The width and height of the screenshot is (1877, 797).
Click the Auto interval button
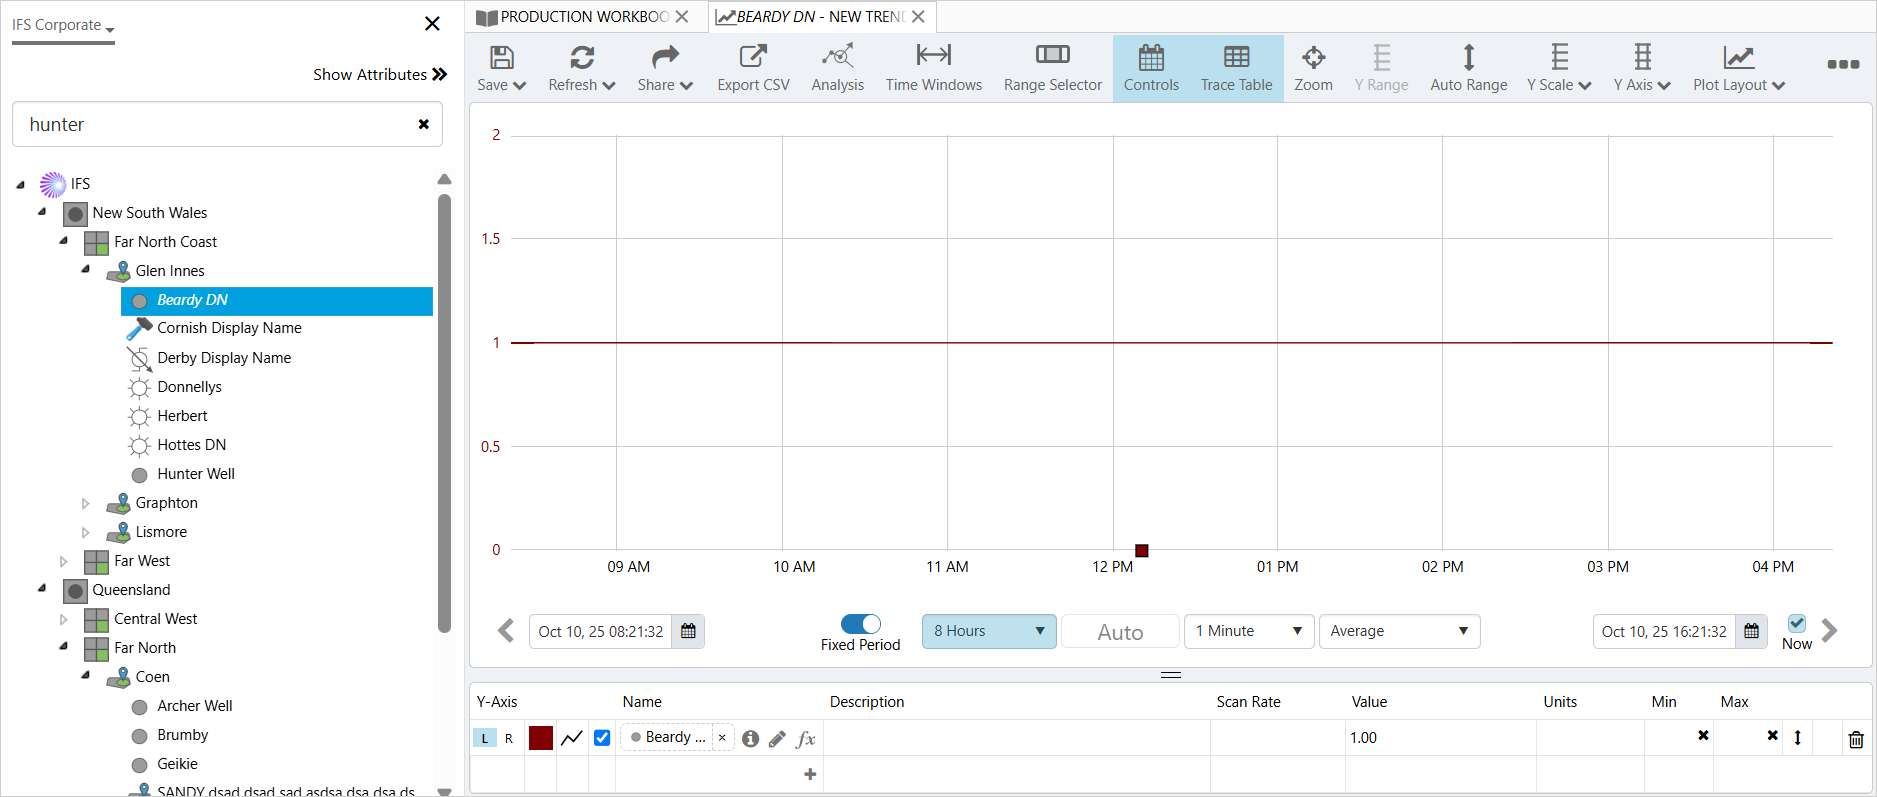pos(1120,632)
